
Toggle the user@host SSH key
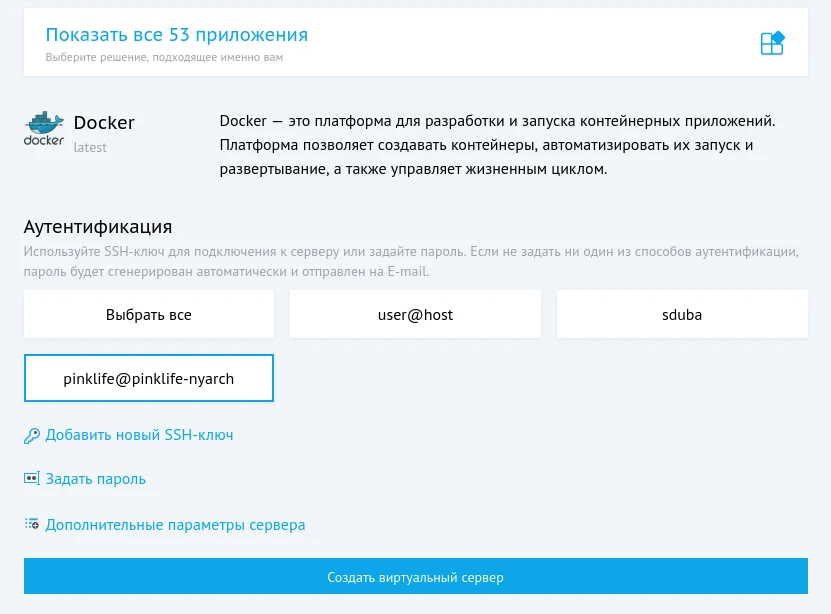pos(415,314)
